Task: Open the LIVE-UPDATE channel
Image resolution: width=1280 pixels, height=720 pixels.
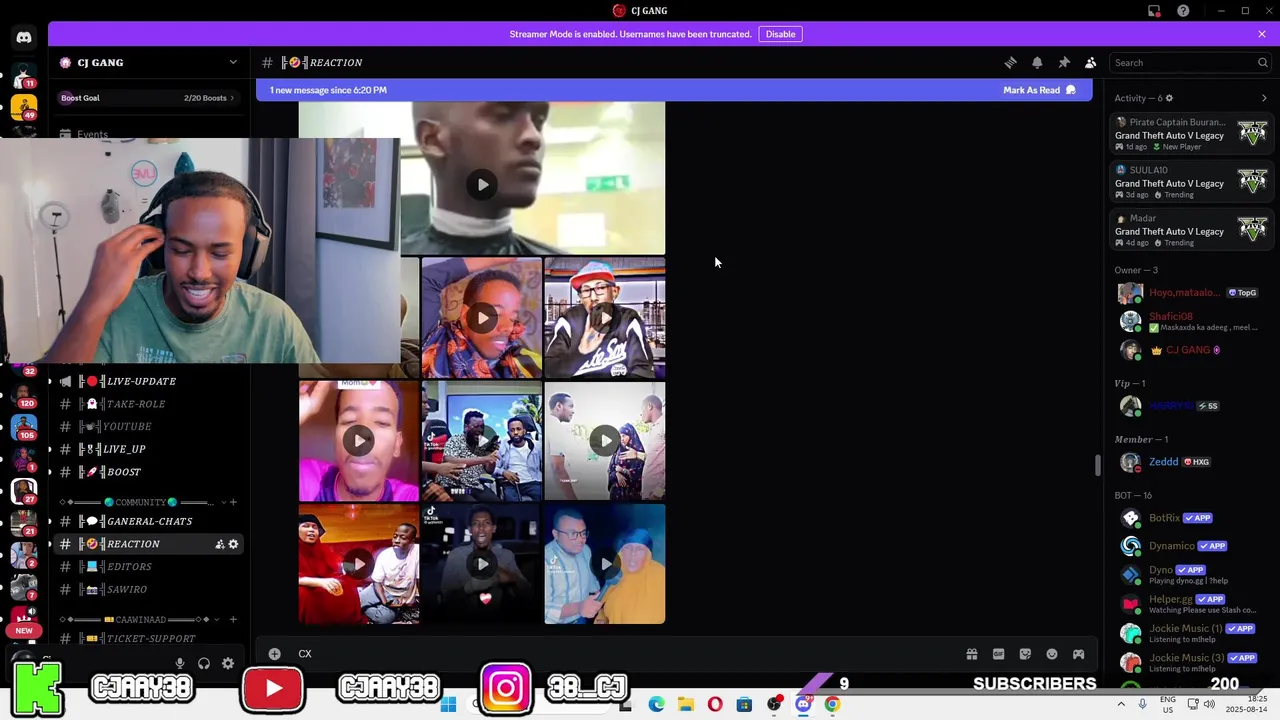Action: pyautogui.click(x=148, y=381)
